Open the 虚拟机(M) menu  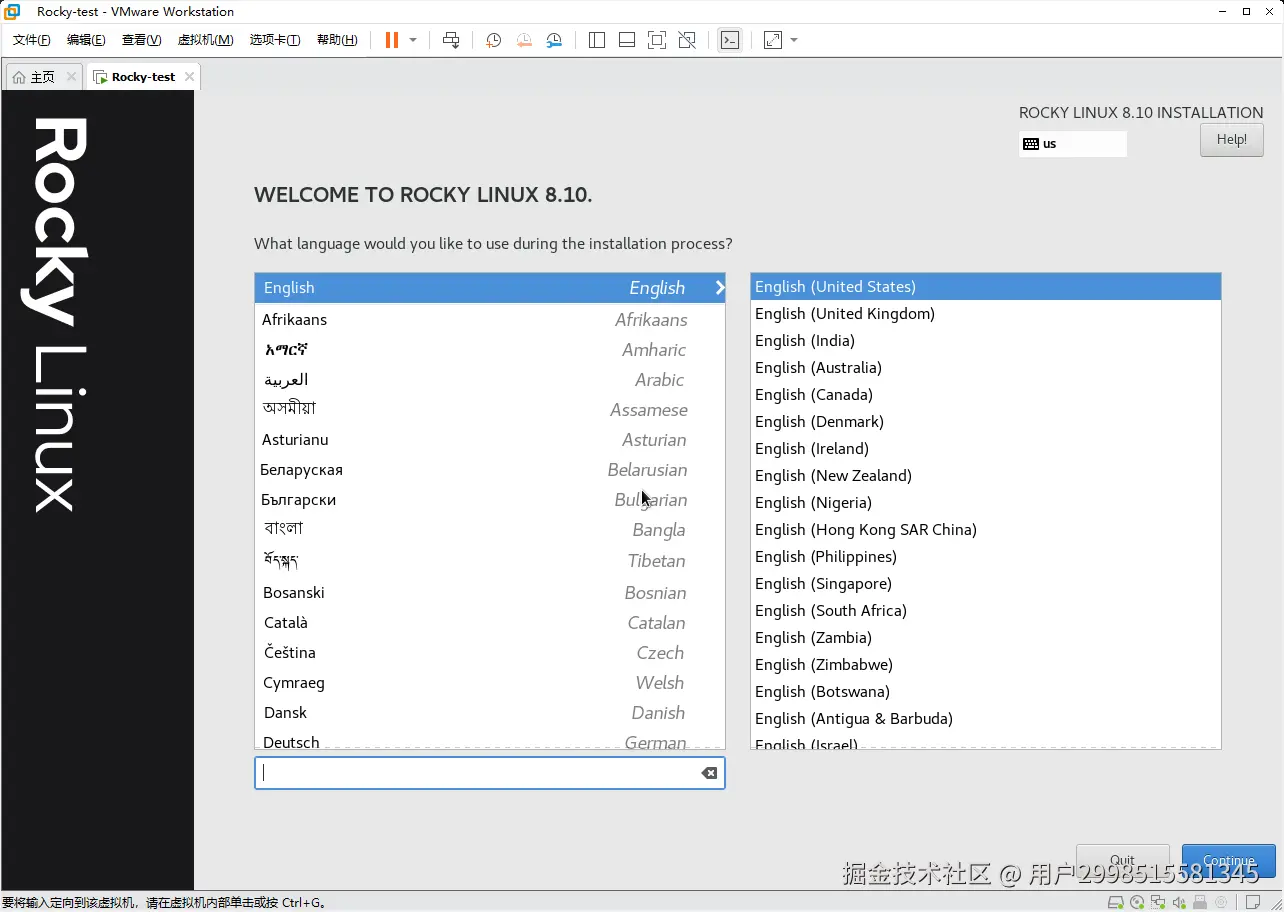pos(205,40)
